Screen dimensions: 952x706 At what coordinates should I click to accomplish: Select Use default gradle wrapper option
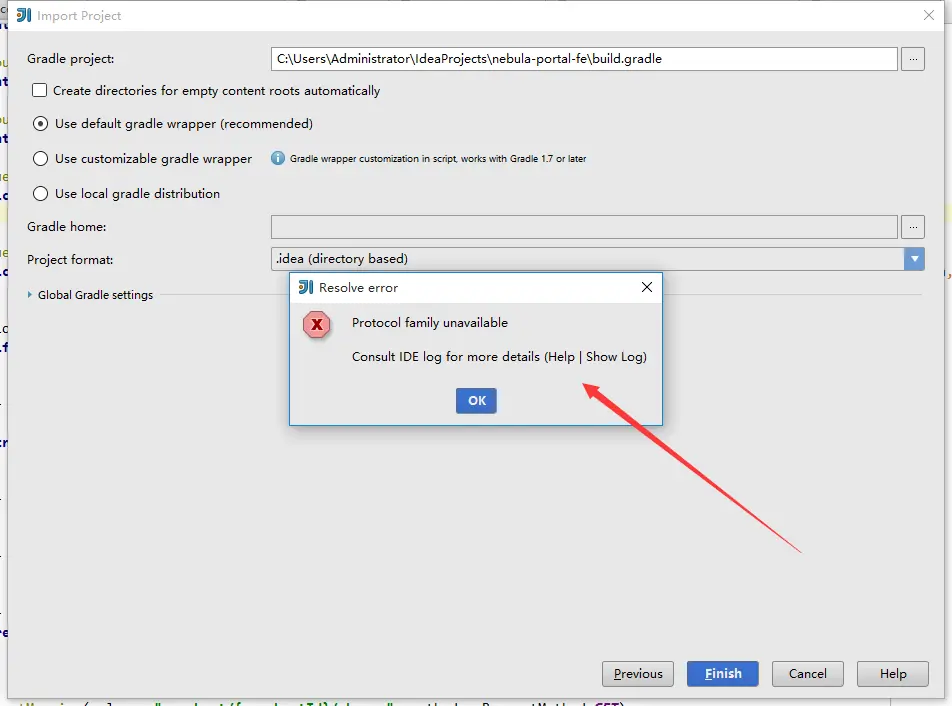point(40,124)
